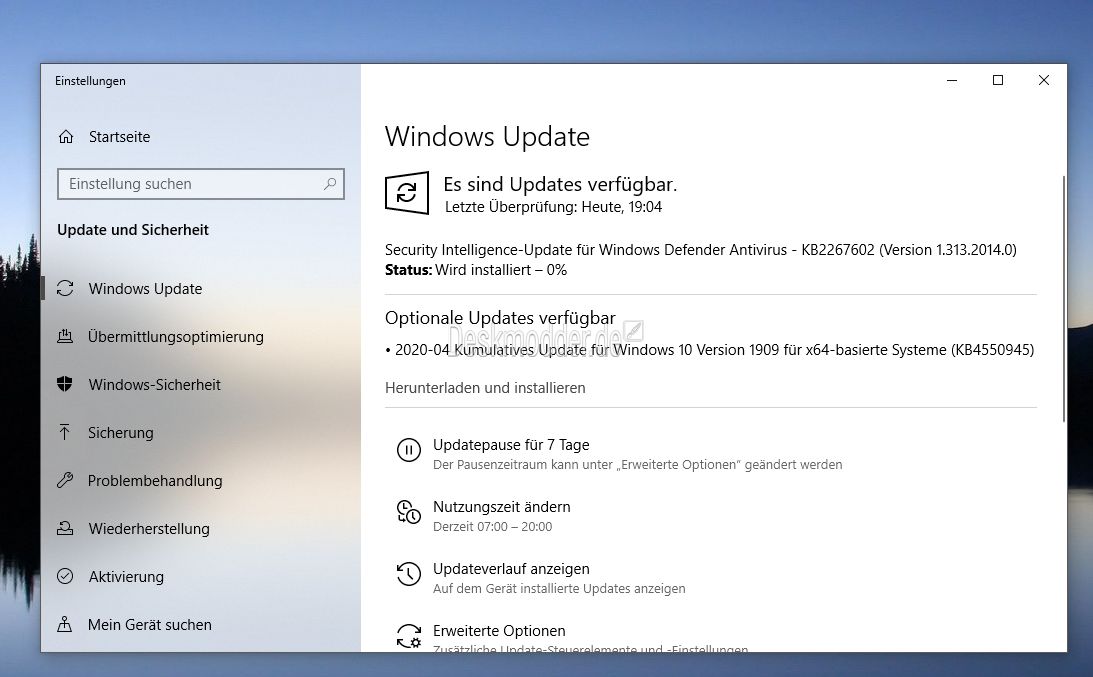
Task: Click the large update status refresh icon
Action: [x=406, y=192]
